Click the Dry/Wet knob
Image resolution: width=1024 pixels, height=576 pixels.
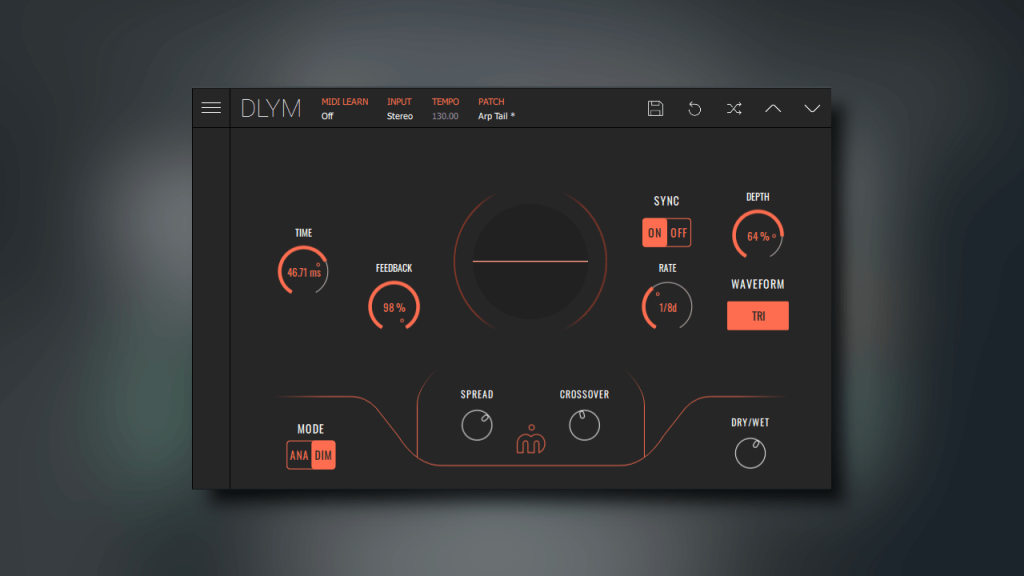pos(750,453)
